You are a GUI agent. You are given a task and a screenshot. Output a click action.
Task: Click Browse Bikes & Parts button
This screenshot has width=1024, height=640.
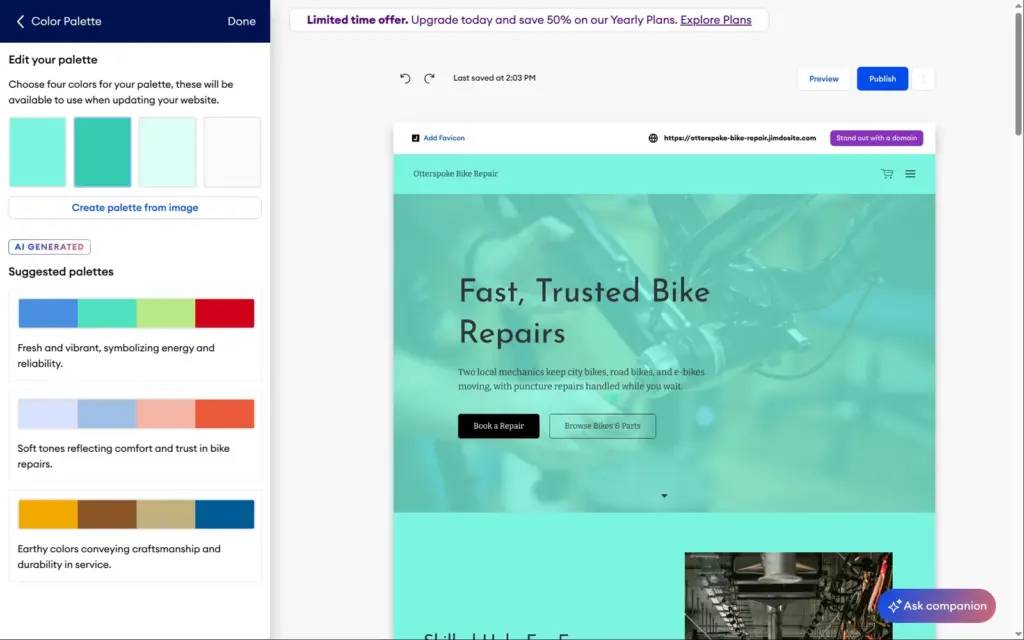602,426
